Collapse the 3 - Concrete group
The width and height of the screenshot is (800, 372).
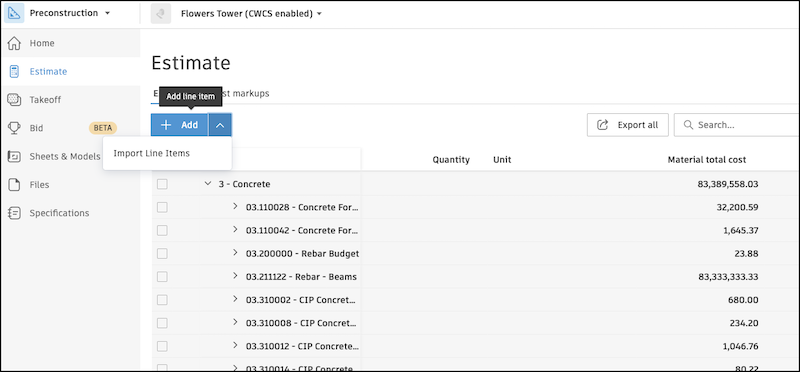click(208, 184)
